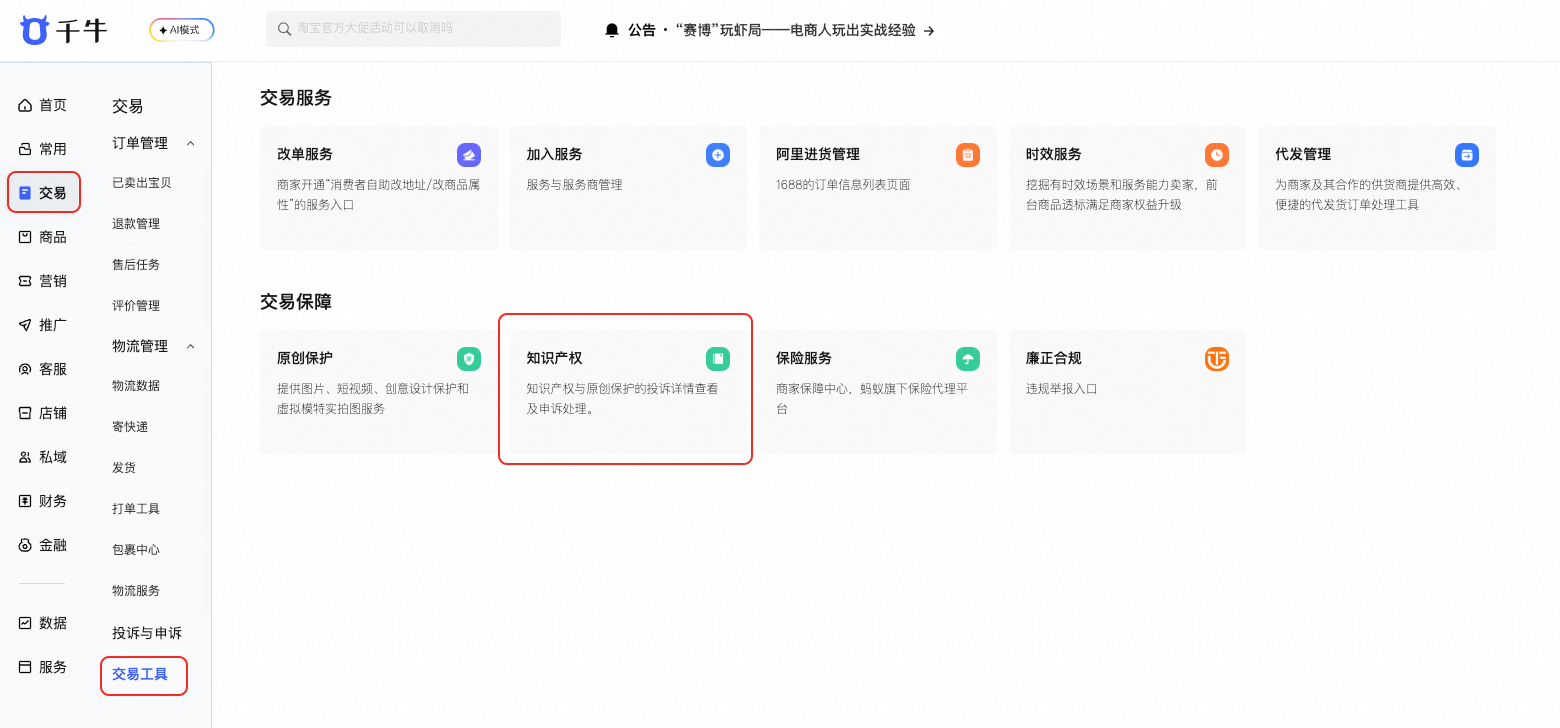
Task: Open 物流数据 in the submenu
Action: (x=136, y=386)
